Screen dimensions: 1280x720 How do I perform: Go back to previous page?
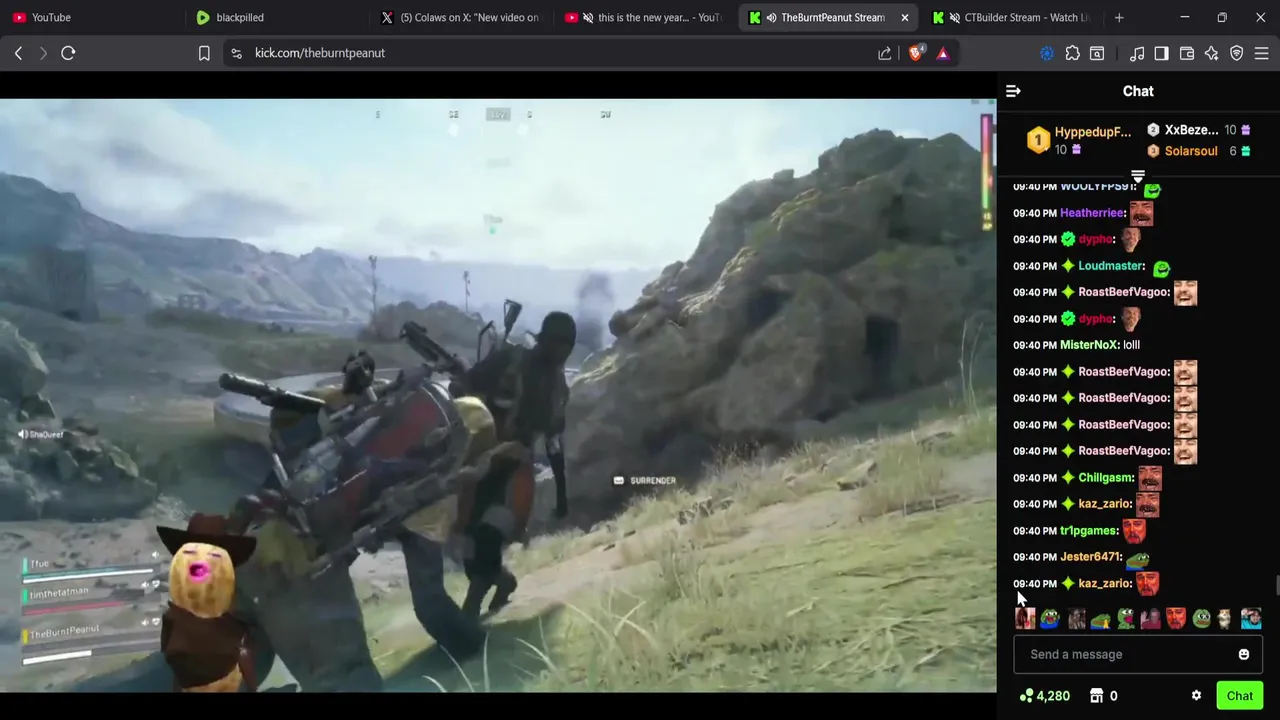click(18, 53)
